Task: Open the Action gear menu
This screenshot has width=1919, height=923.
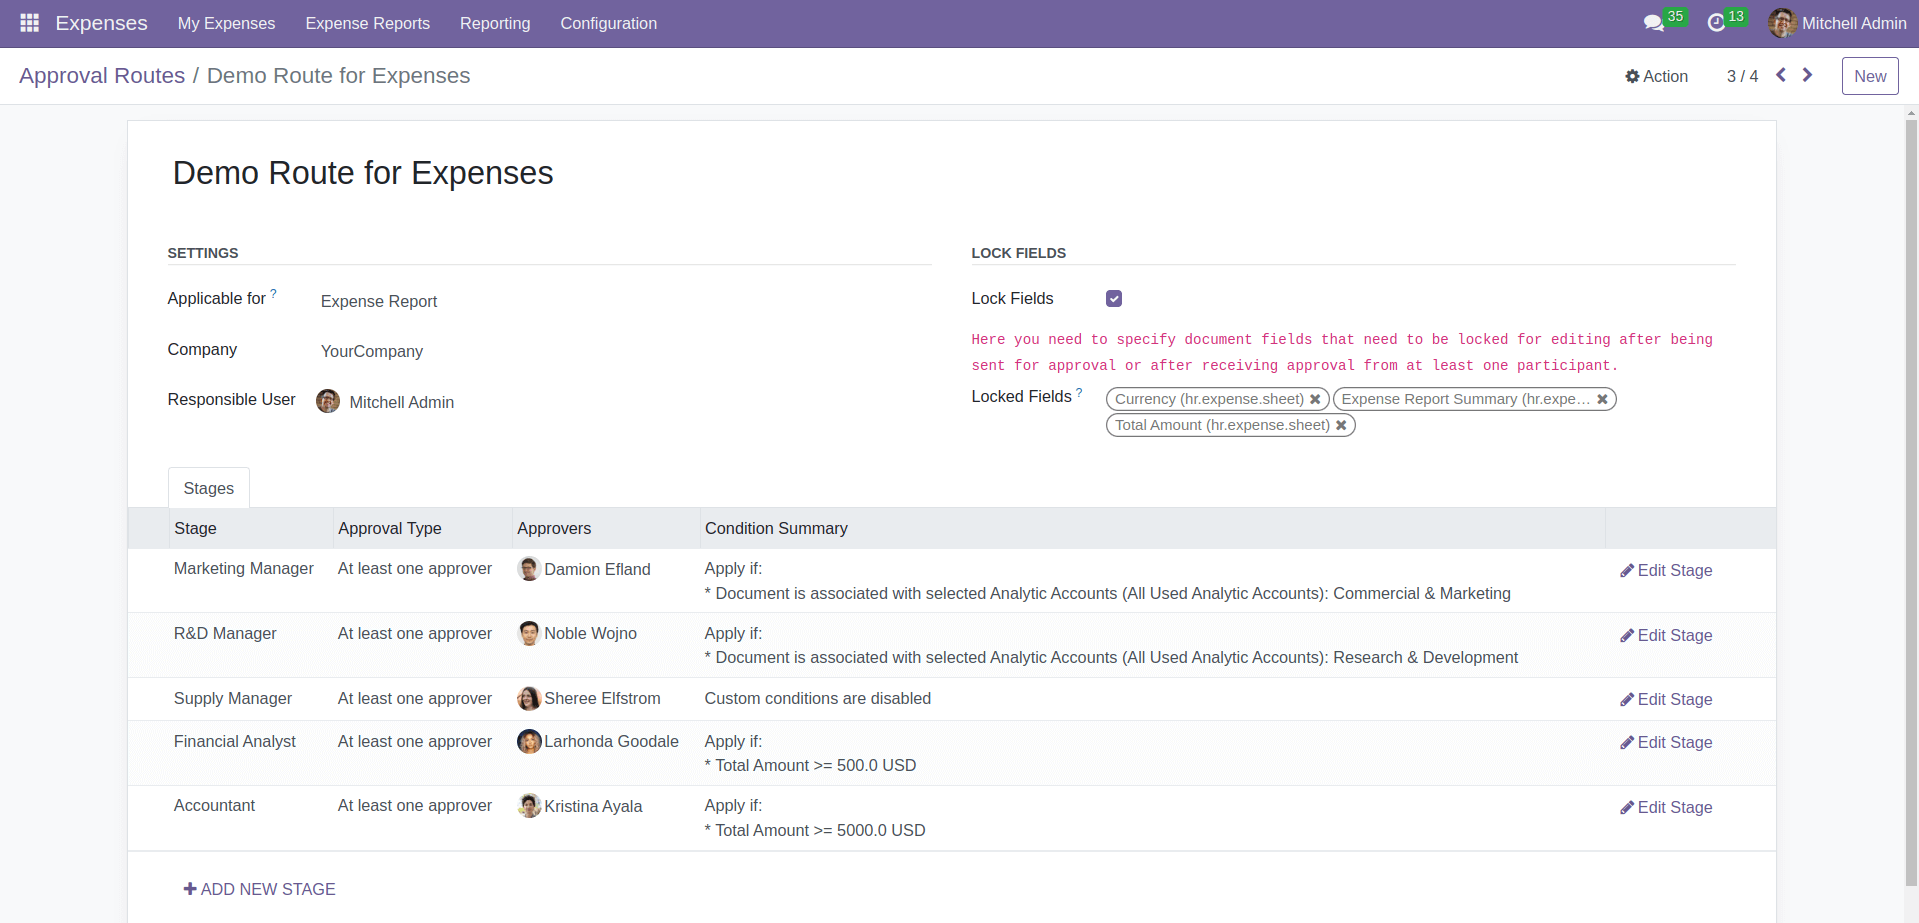Action: [x=1655, y=75]
